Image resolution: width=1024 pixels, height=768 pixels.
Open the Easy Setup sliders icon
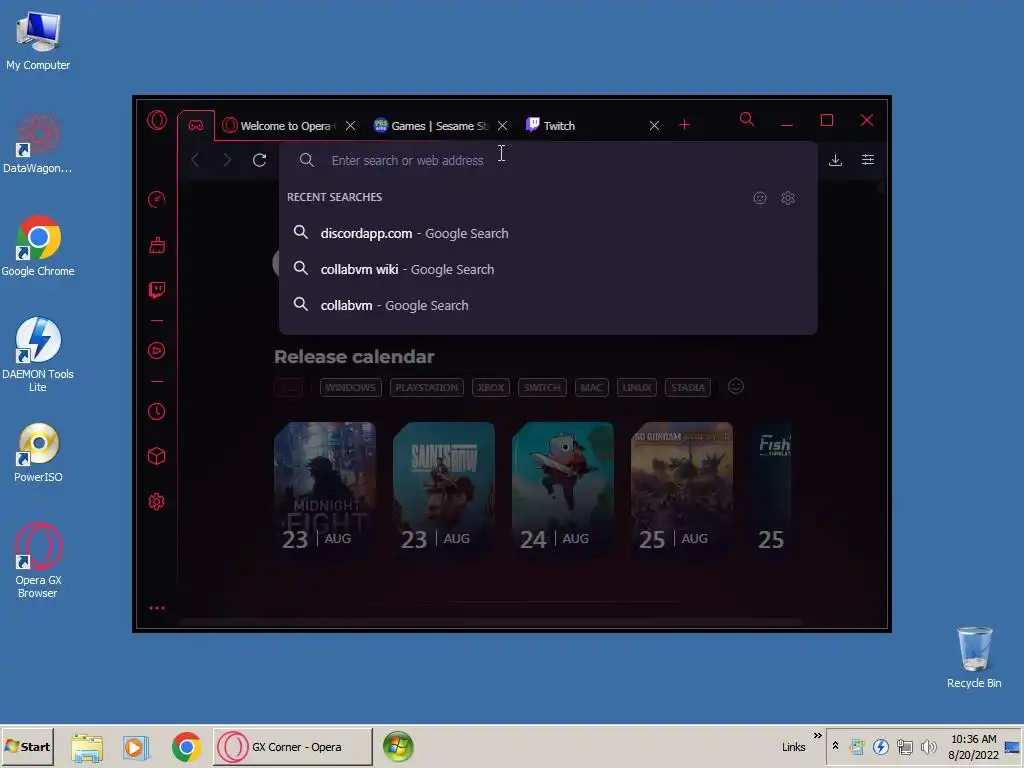868,160
